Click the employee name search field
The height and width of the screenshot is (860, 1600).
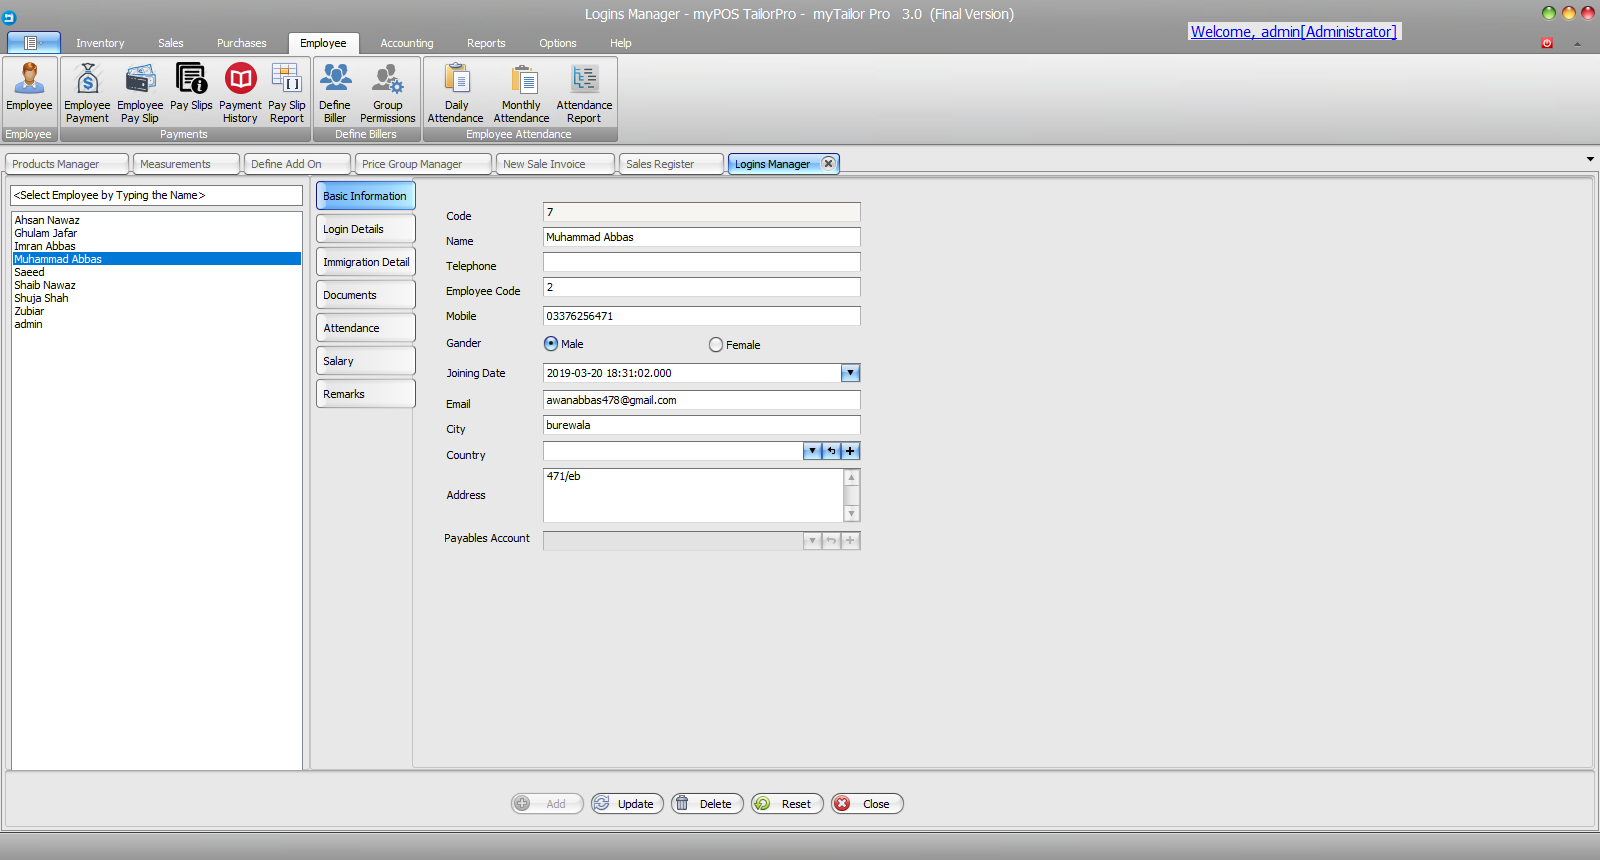click(x=156, y=195)
